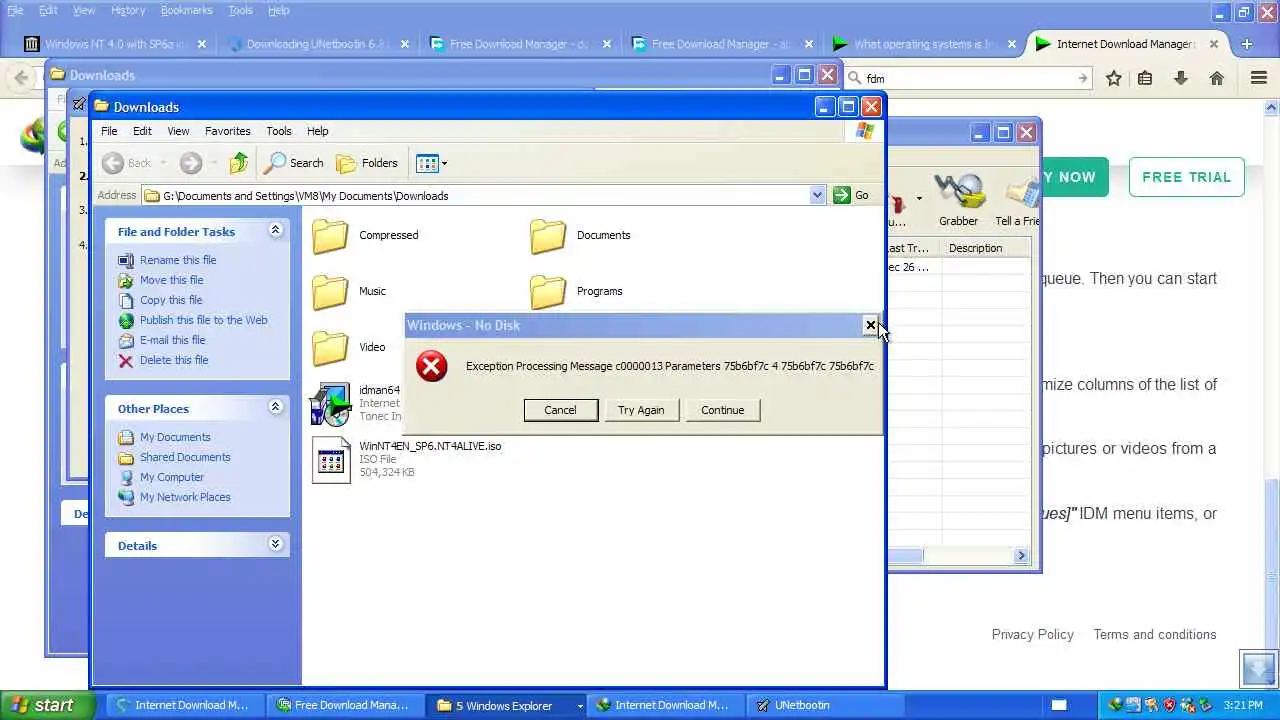Open the Explorer View menu
Screen dimensions: 1280x720
[x=178, y=131]
